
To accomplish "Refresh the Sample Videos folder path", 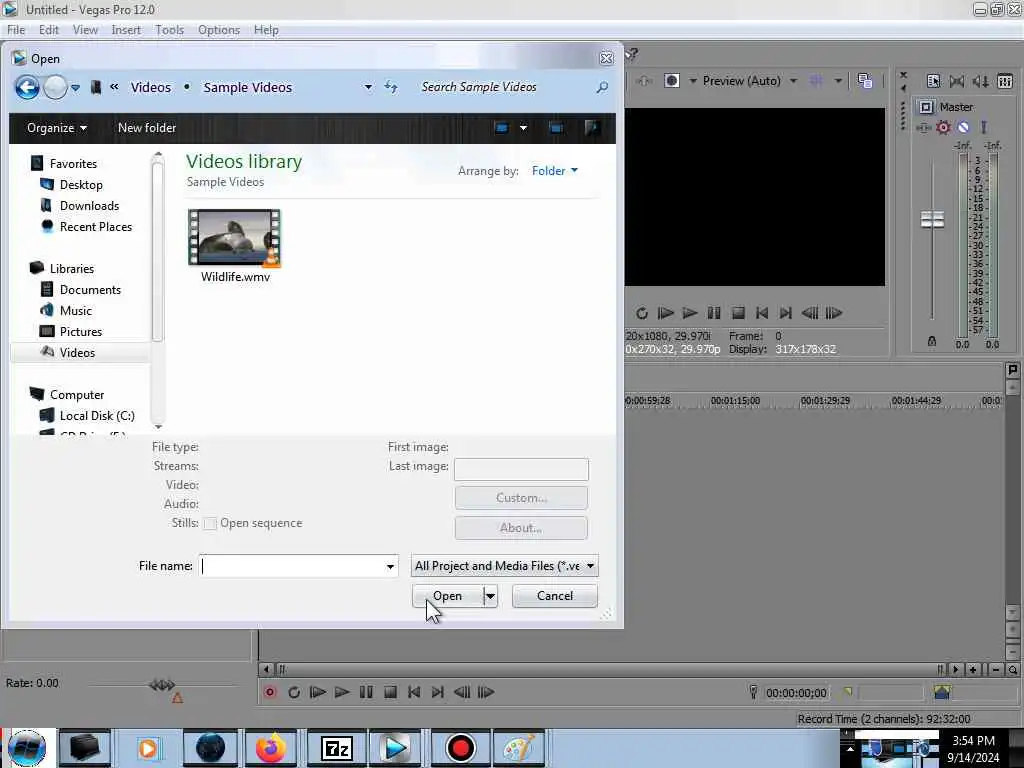I will point(391,87).
